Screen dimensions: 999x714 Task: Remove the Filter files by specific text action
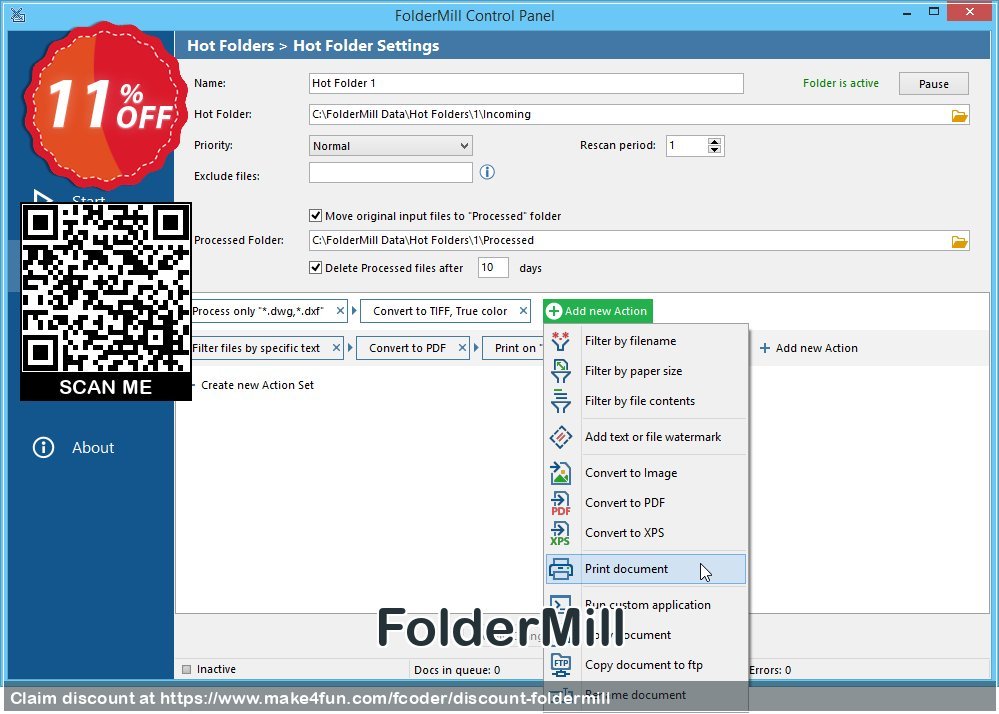336,348
